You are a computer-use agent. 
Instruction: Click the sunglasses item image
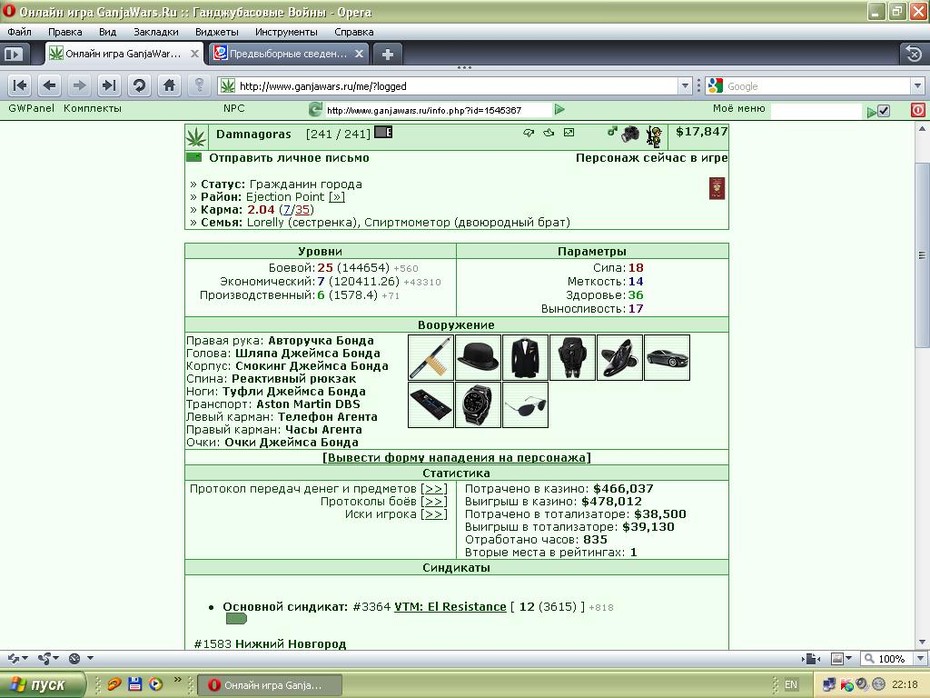[525, 405]
